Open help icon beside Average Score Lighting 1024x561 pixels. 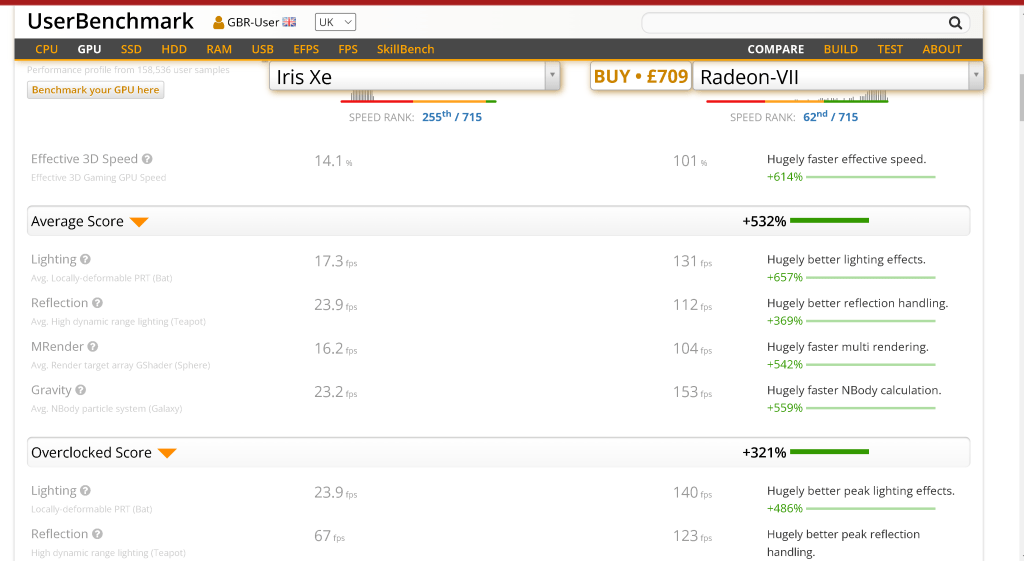tap(86, 259)
